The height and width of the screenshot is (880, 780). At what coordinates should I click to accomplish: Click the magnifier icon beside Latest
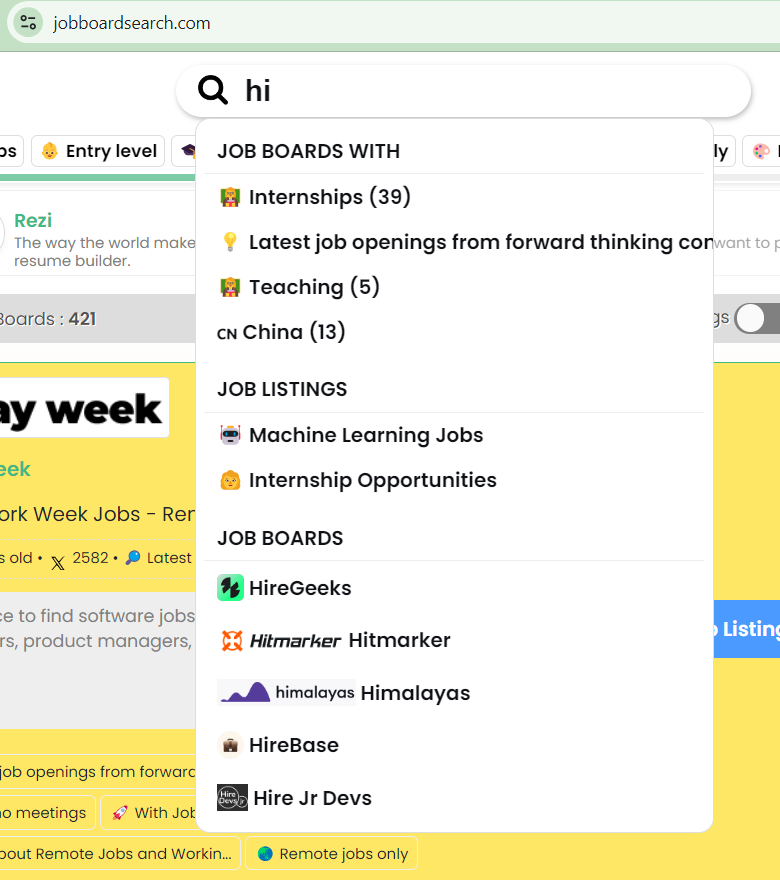[133, 557]
